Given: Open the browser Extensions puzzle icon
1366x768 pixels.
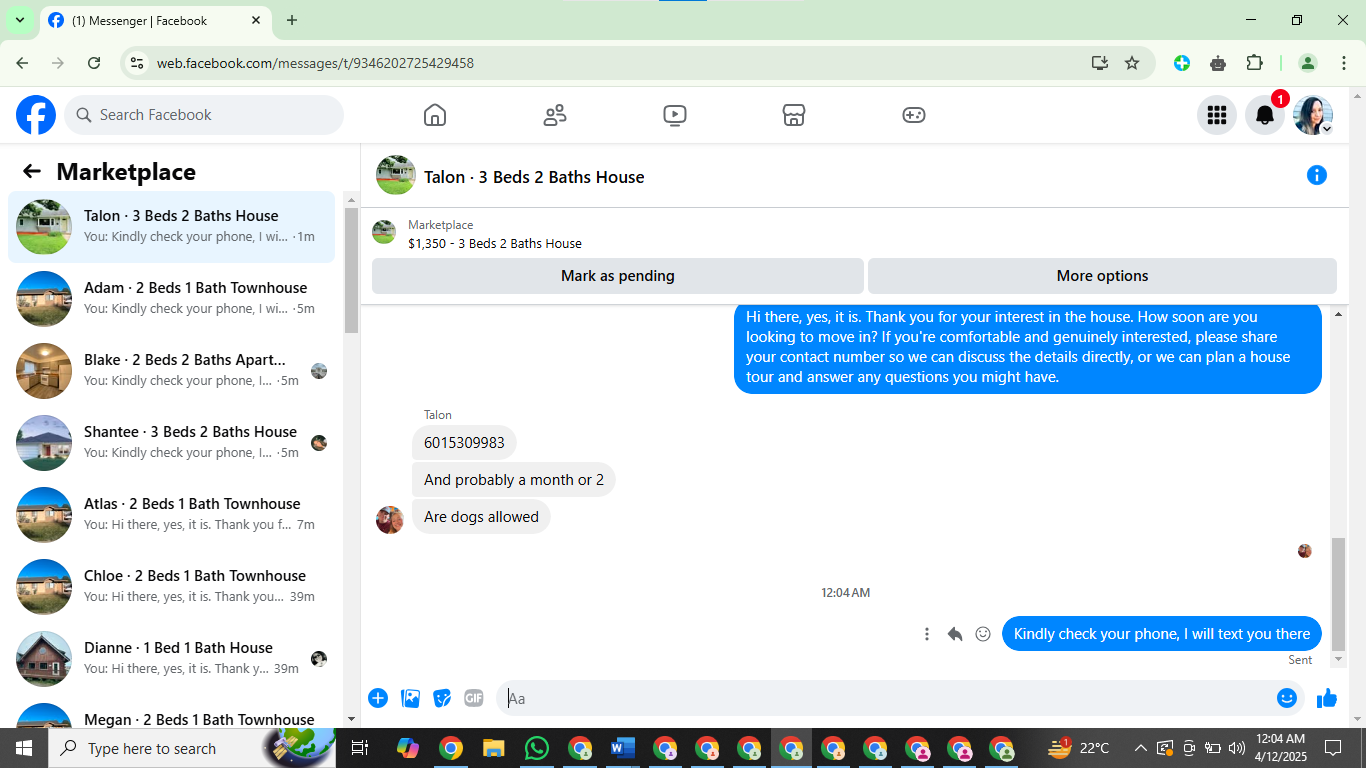Looking at the screenshot, I should [1254, 63].
